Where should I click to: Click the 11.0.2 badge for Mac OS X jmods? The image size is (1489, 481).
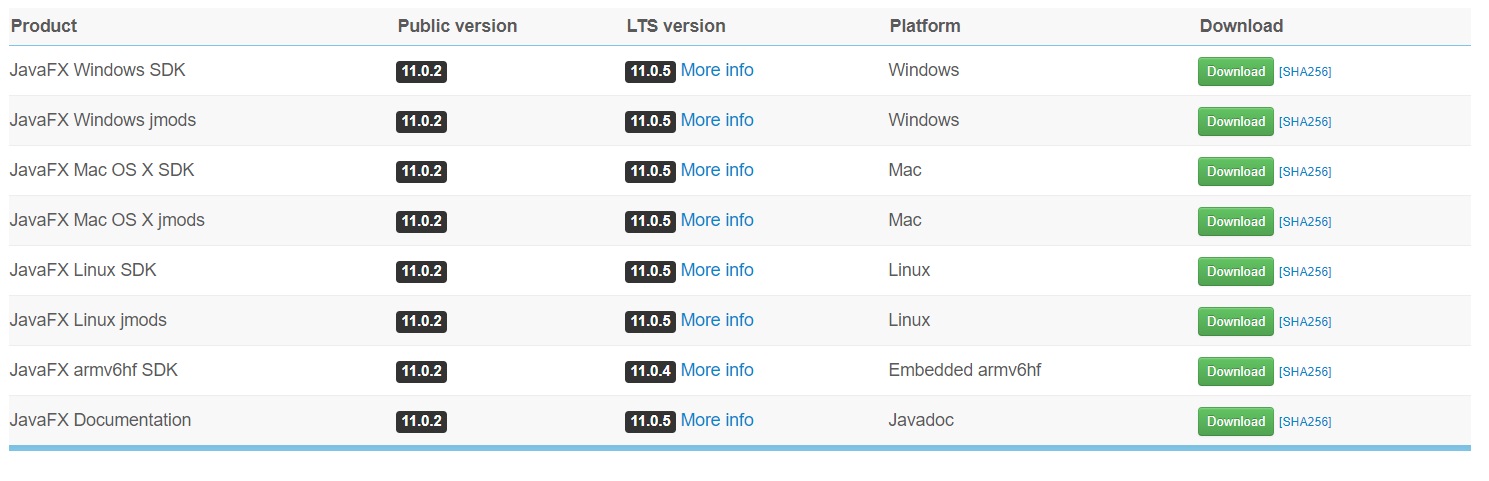[421, 222]
